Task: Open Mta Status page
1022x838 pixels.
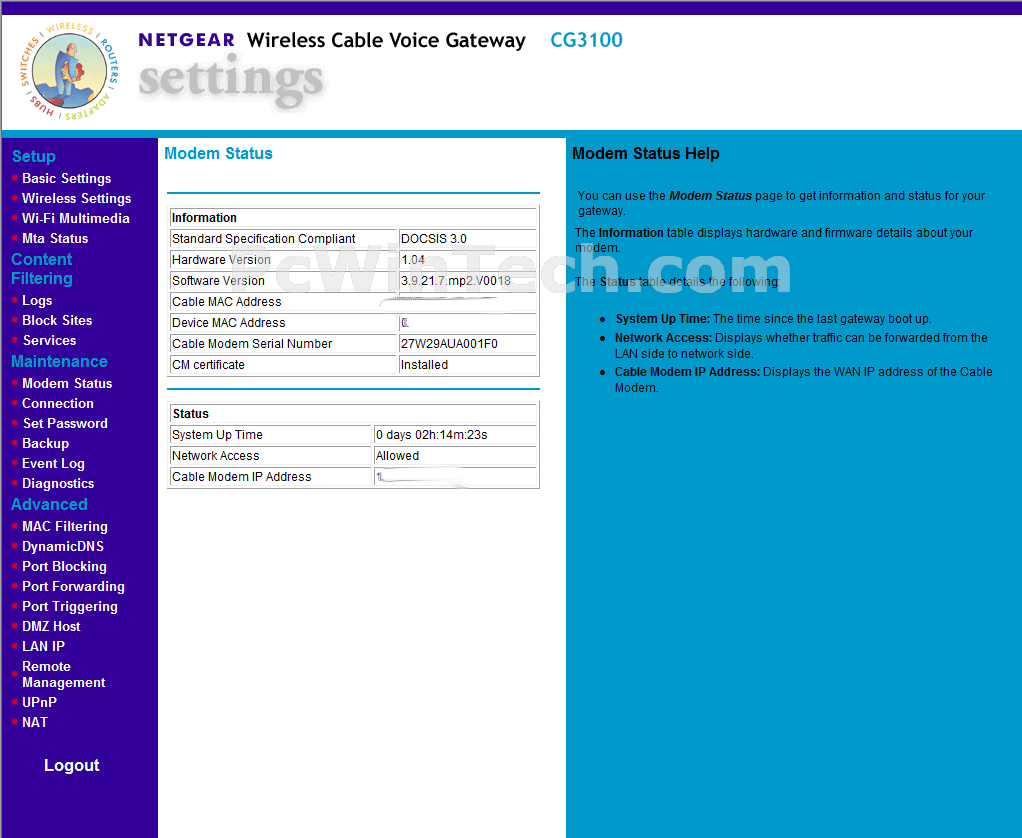Action: click(55, 238)
